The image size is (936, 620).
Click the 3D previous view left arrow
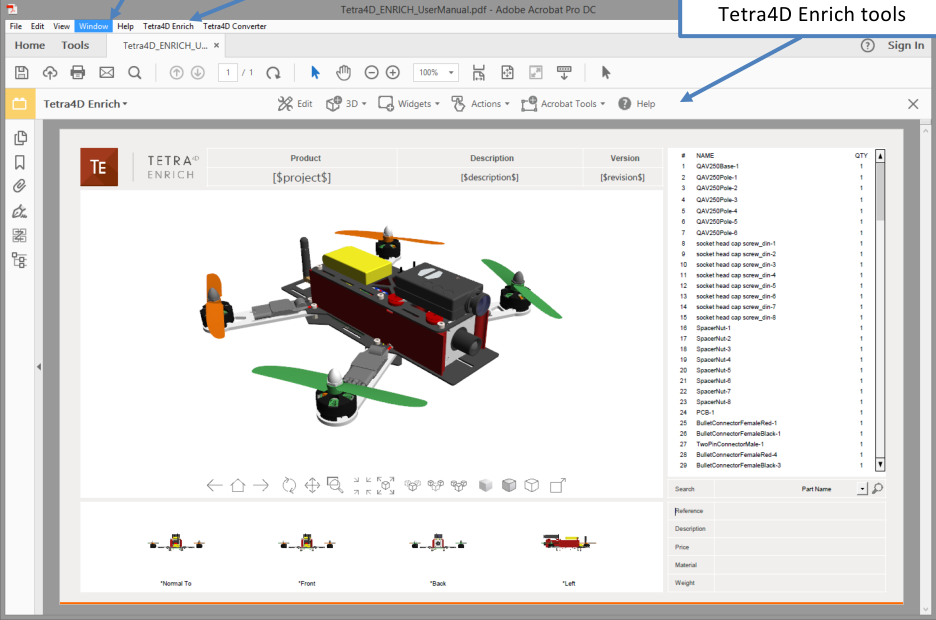(x=214, y=485)
